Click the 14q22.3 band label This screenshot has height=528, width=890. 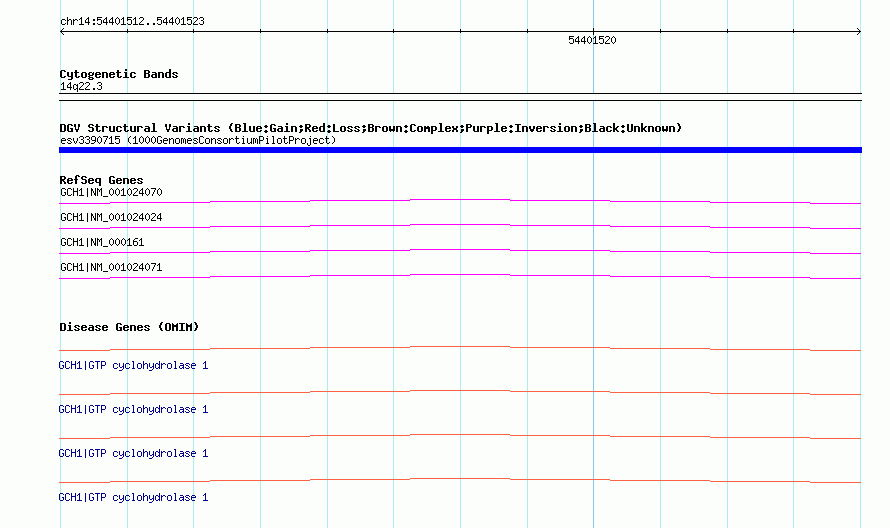81,86
